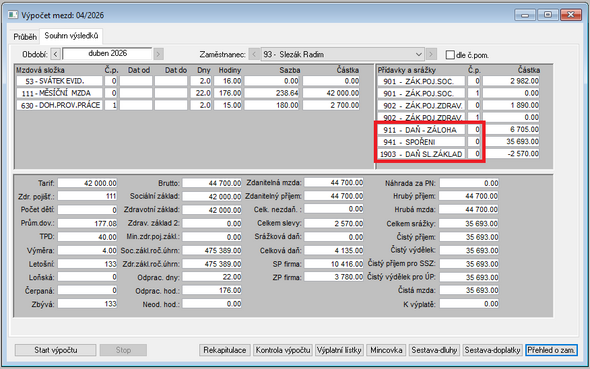Go to next employee arrow
Viewport: 590px width, 369px height.
[x=431, y=54]
